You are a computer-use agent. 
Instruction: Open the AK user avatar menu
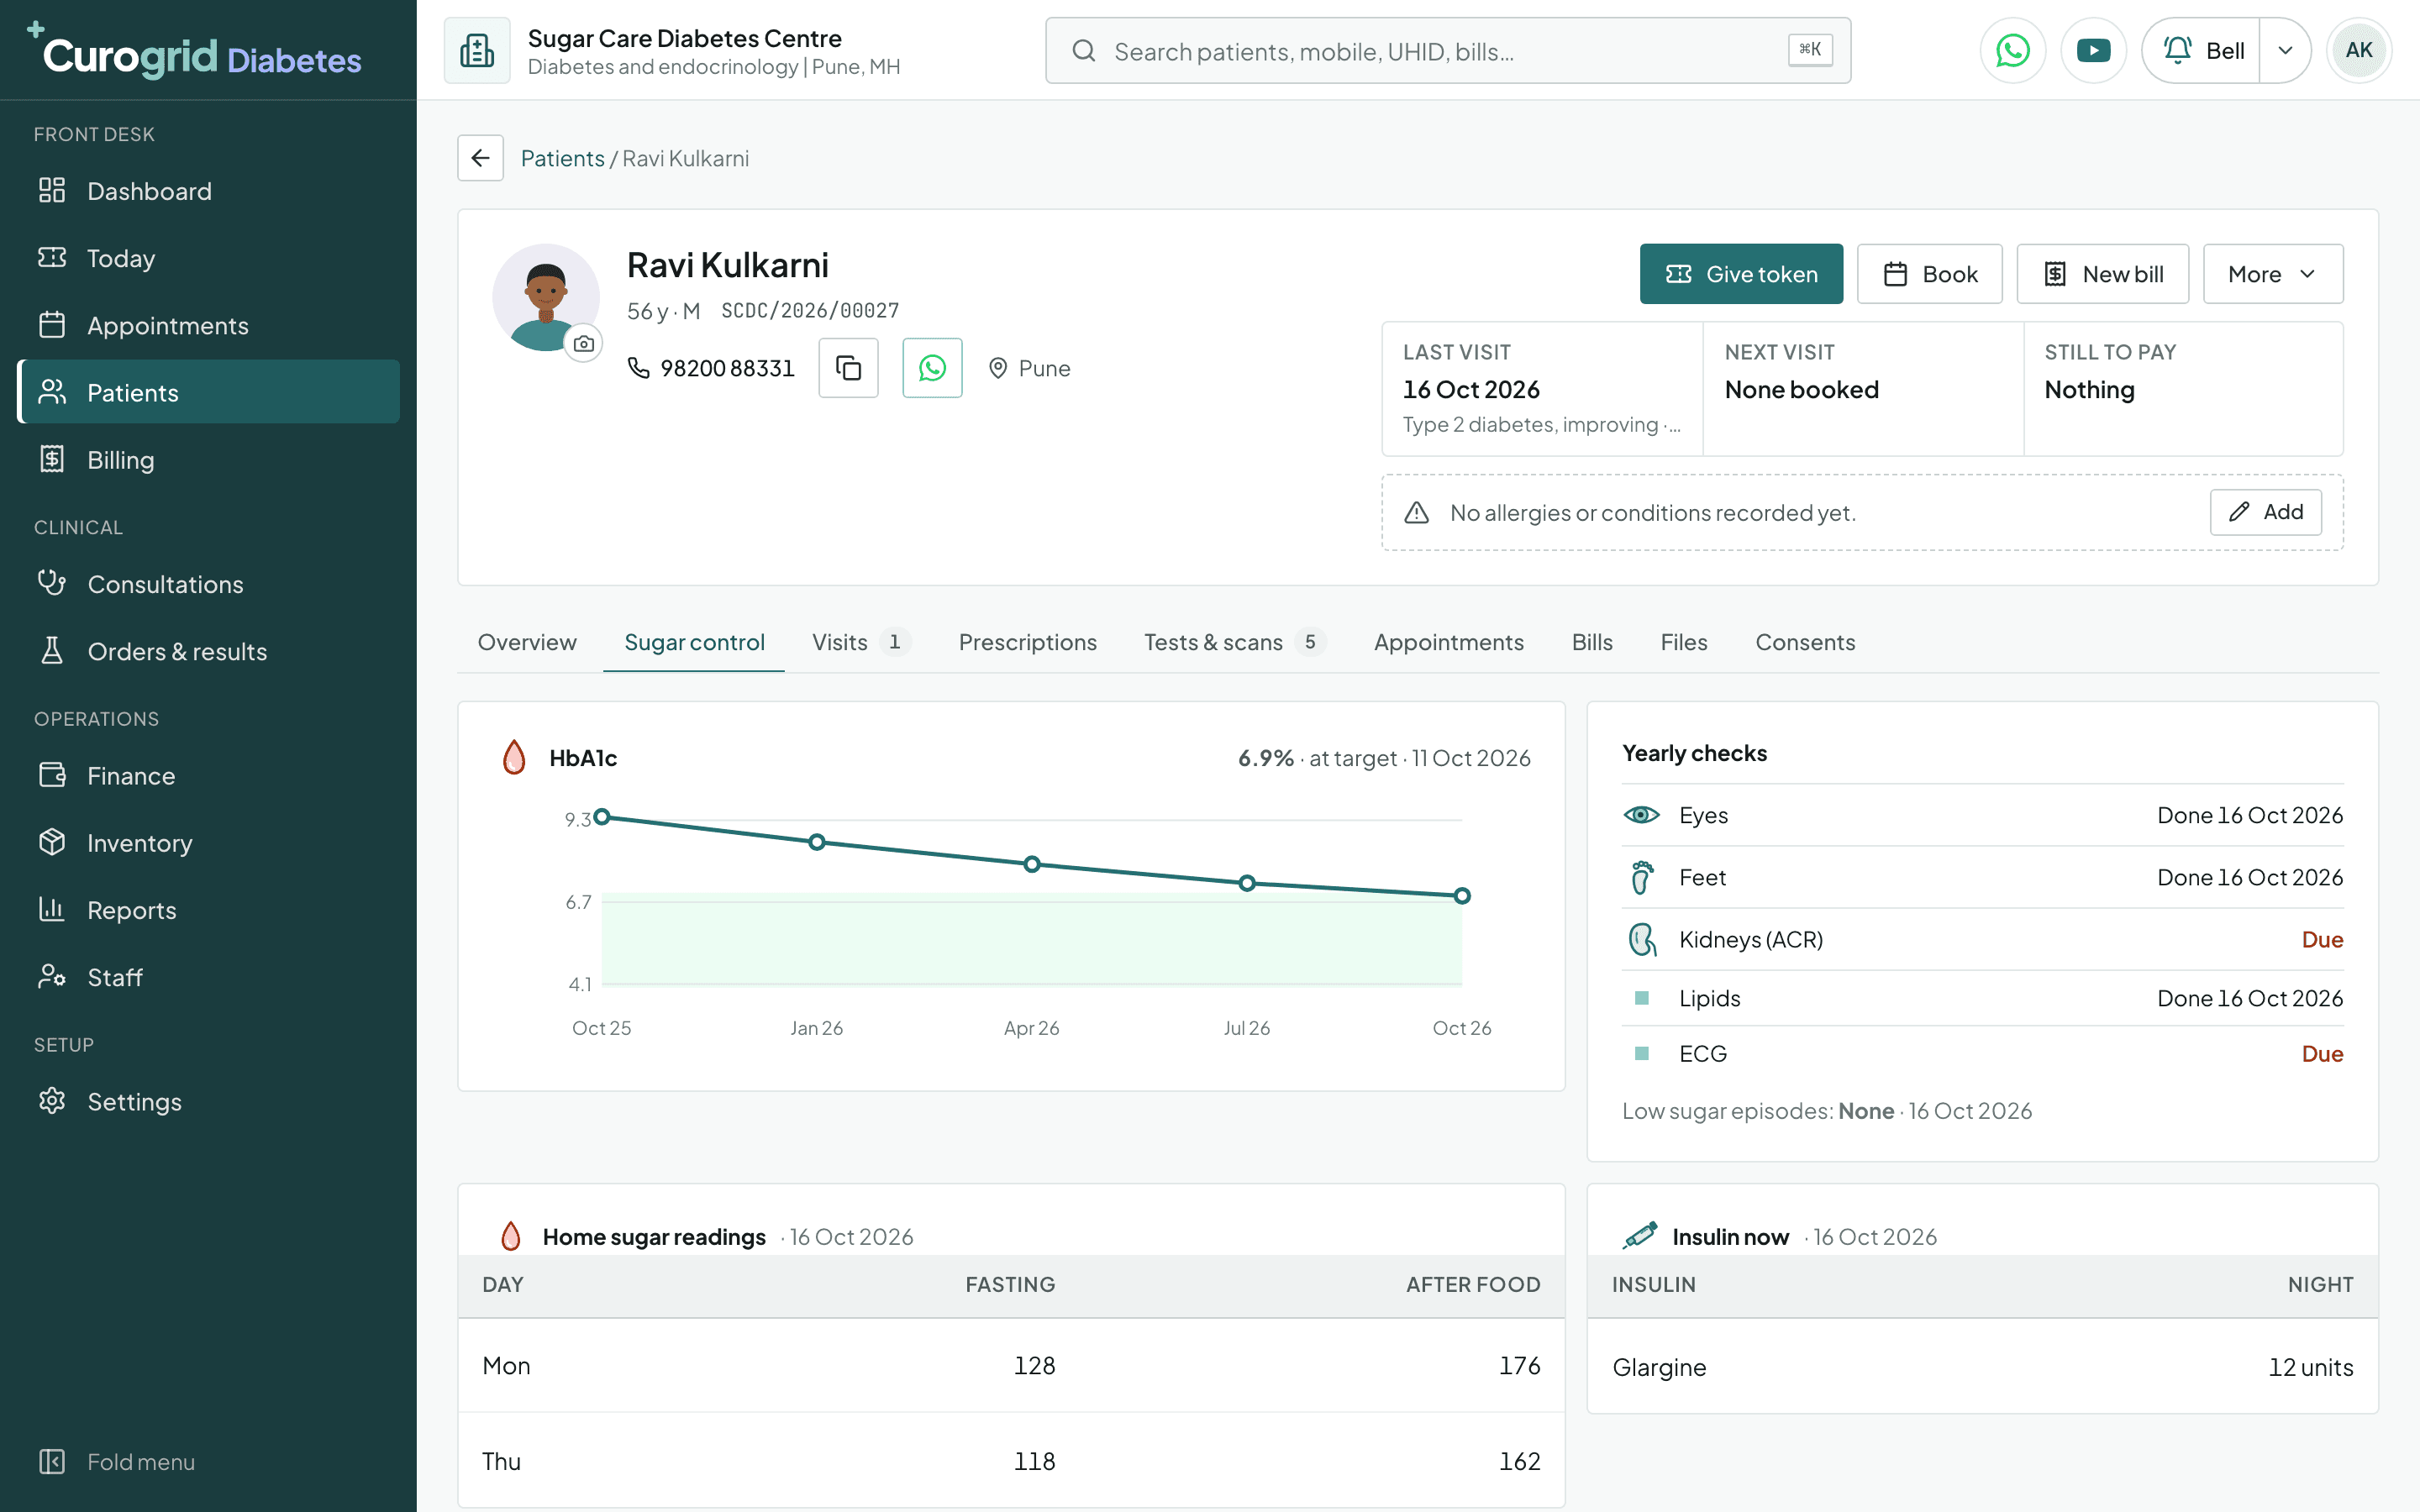click(x=2358, y=50)
